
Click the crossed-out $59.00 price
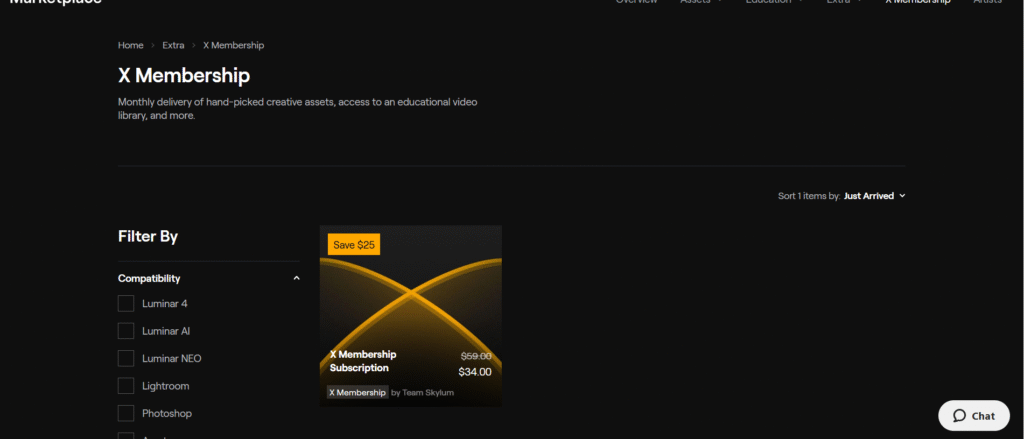pos(476,356)
